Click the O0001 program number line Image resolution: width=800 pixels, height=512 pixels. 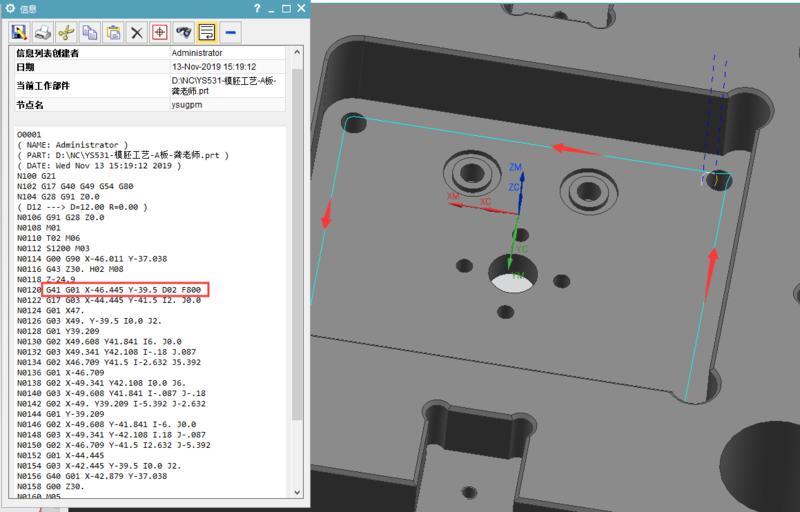coord(29,135)
